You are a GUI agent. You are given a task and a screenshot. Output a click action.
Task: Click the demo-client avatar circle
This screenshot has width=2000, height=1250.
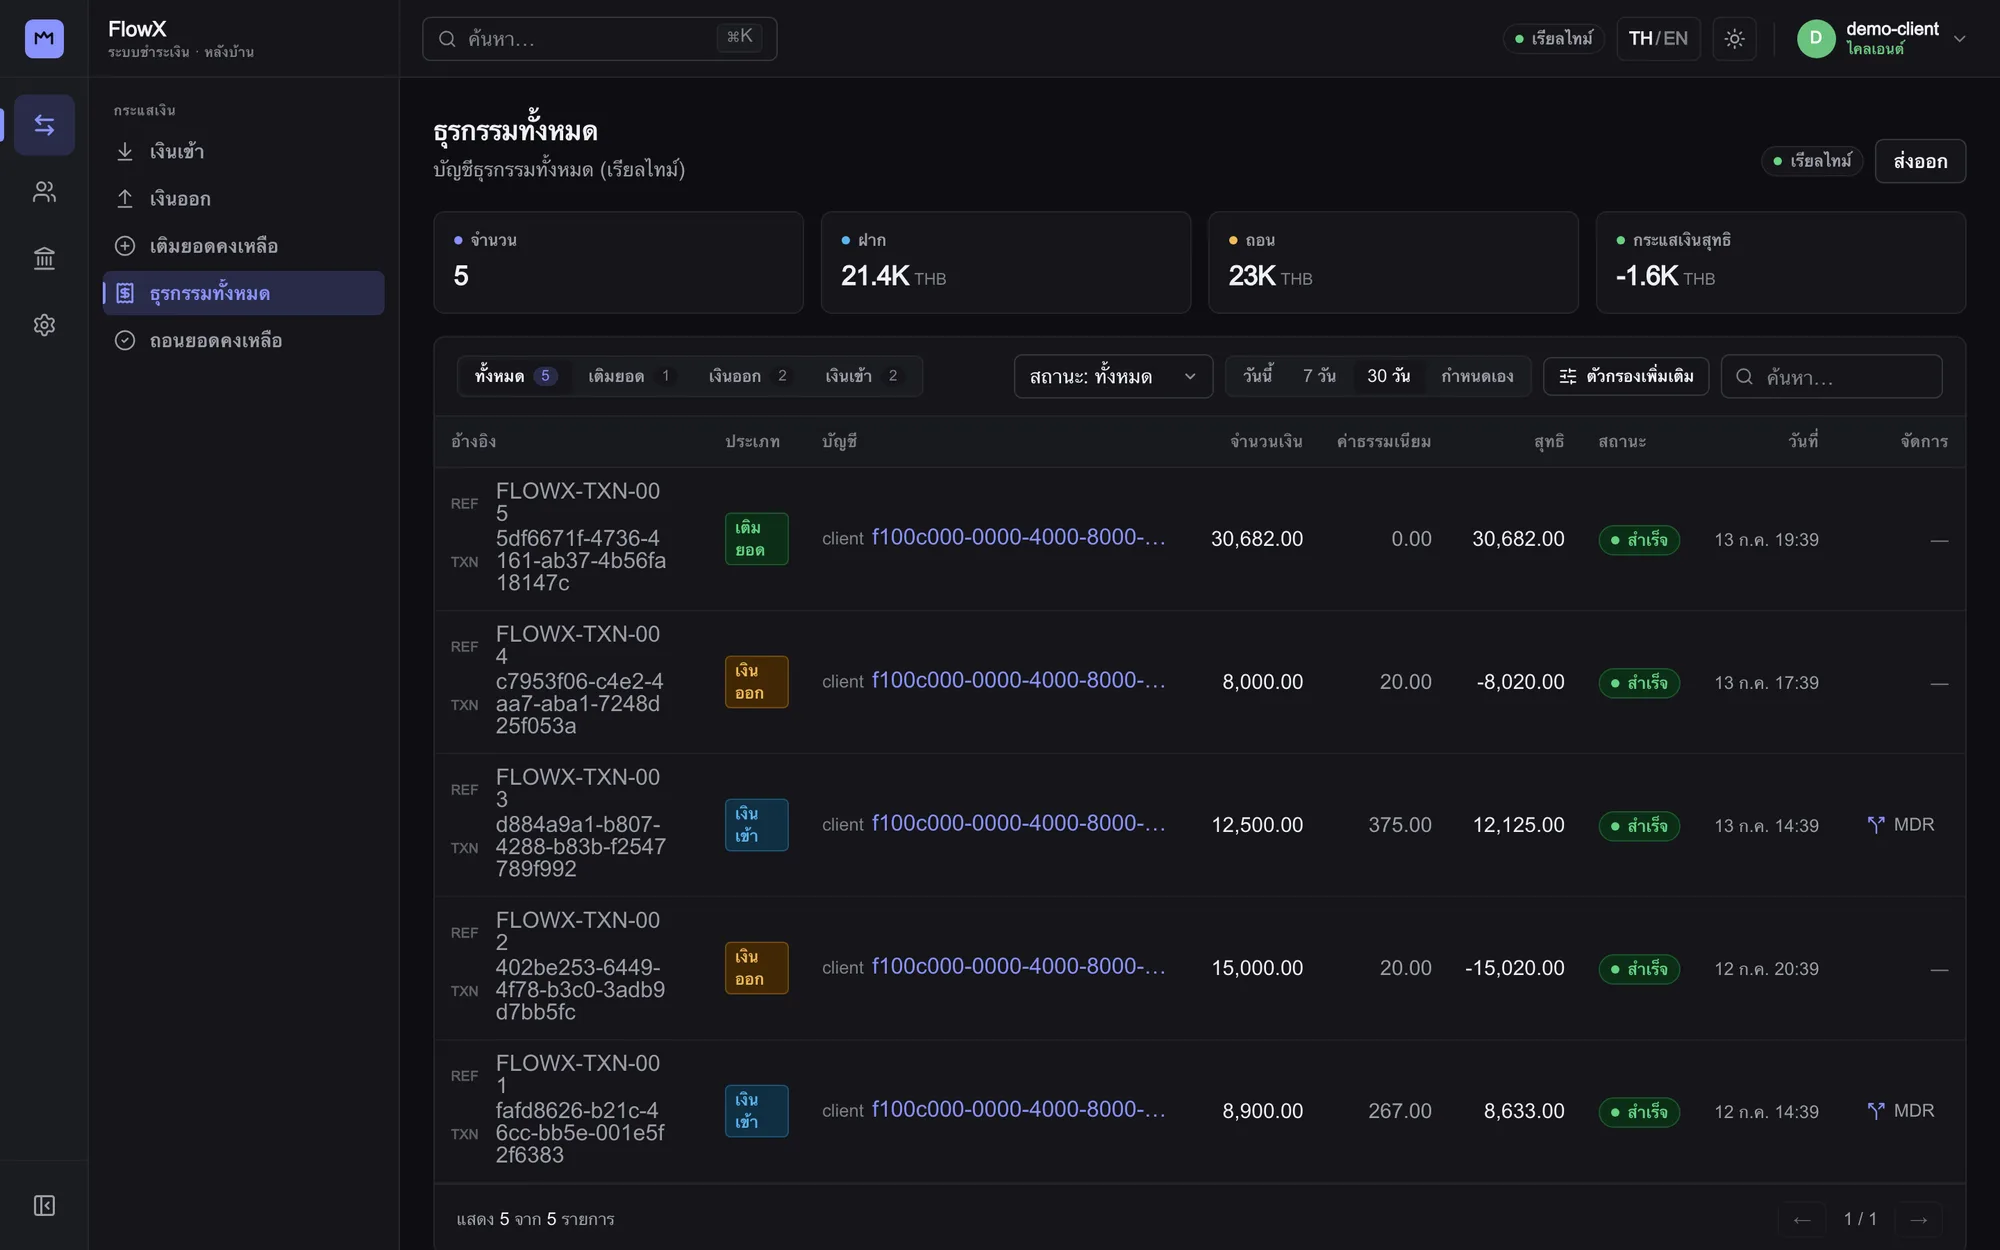1816,39
